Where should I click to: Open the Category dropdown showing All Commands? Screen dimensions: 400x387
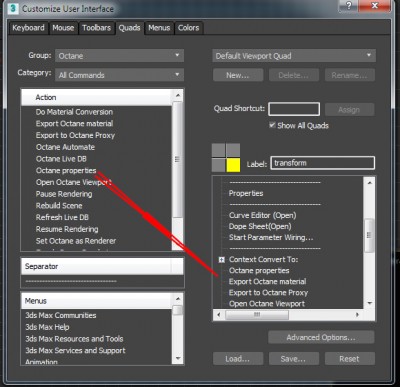point(119,75)
